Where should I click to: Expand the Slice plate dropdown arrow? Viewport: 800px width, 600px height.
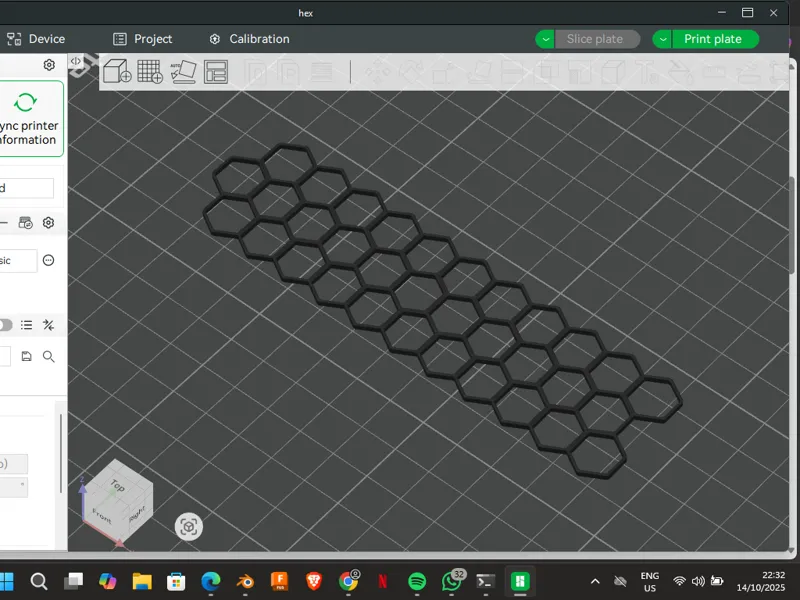coord(545,39)
